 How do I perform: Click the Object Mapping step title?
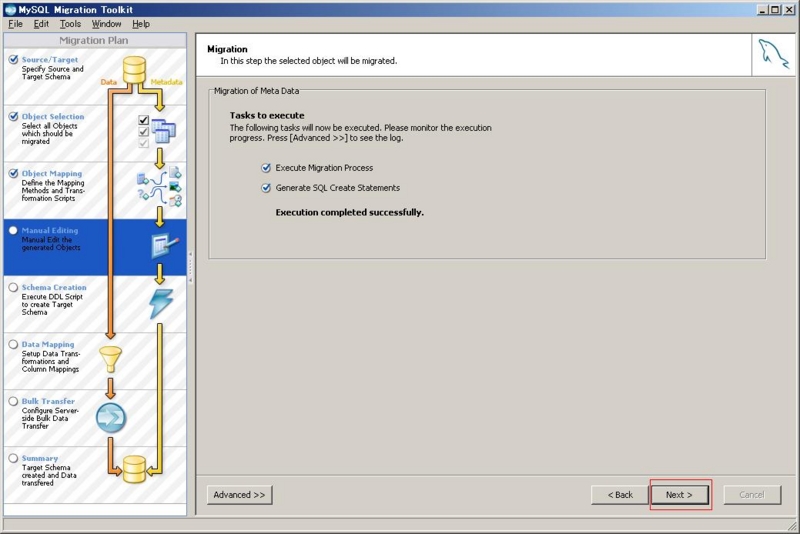point(52,173)
